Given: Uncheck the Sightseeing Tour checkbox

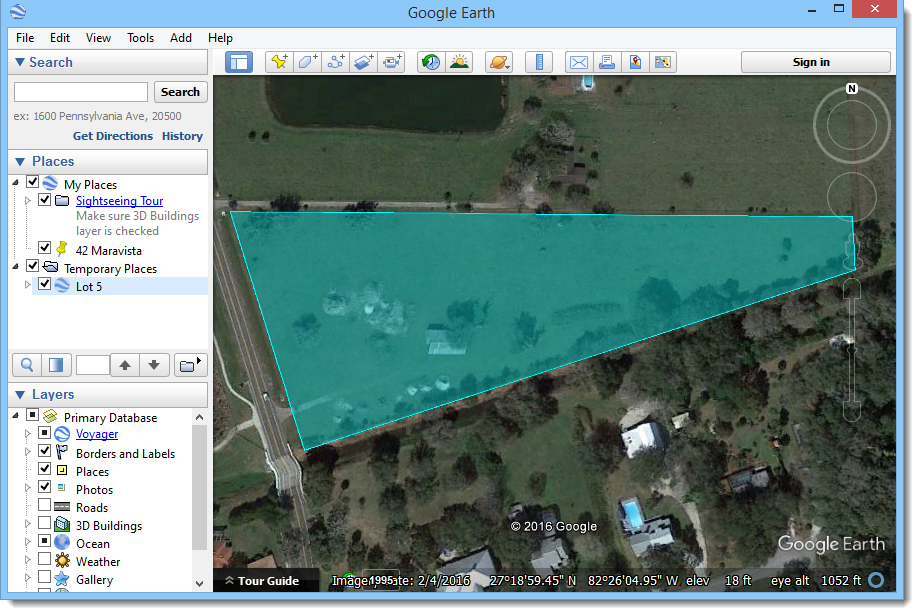Looking at the screenshot, I should point(45,199).
